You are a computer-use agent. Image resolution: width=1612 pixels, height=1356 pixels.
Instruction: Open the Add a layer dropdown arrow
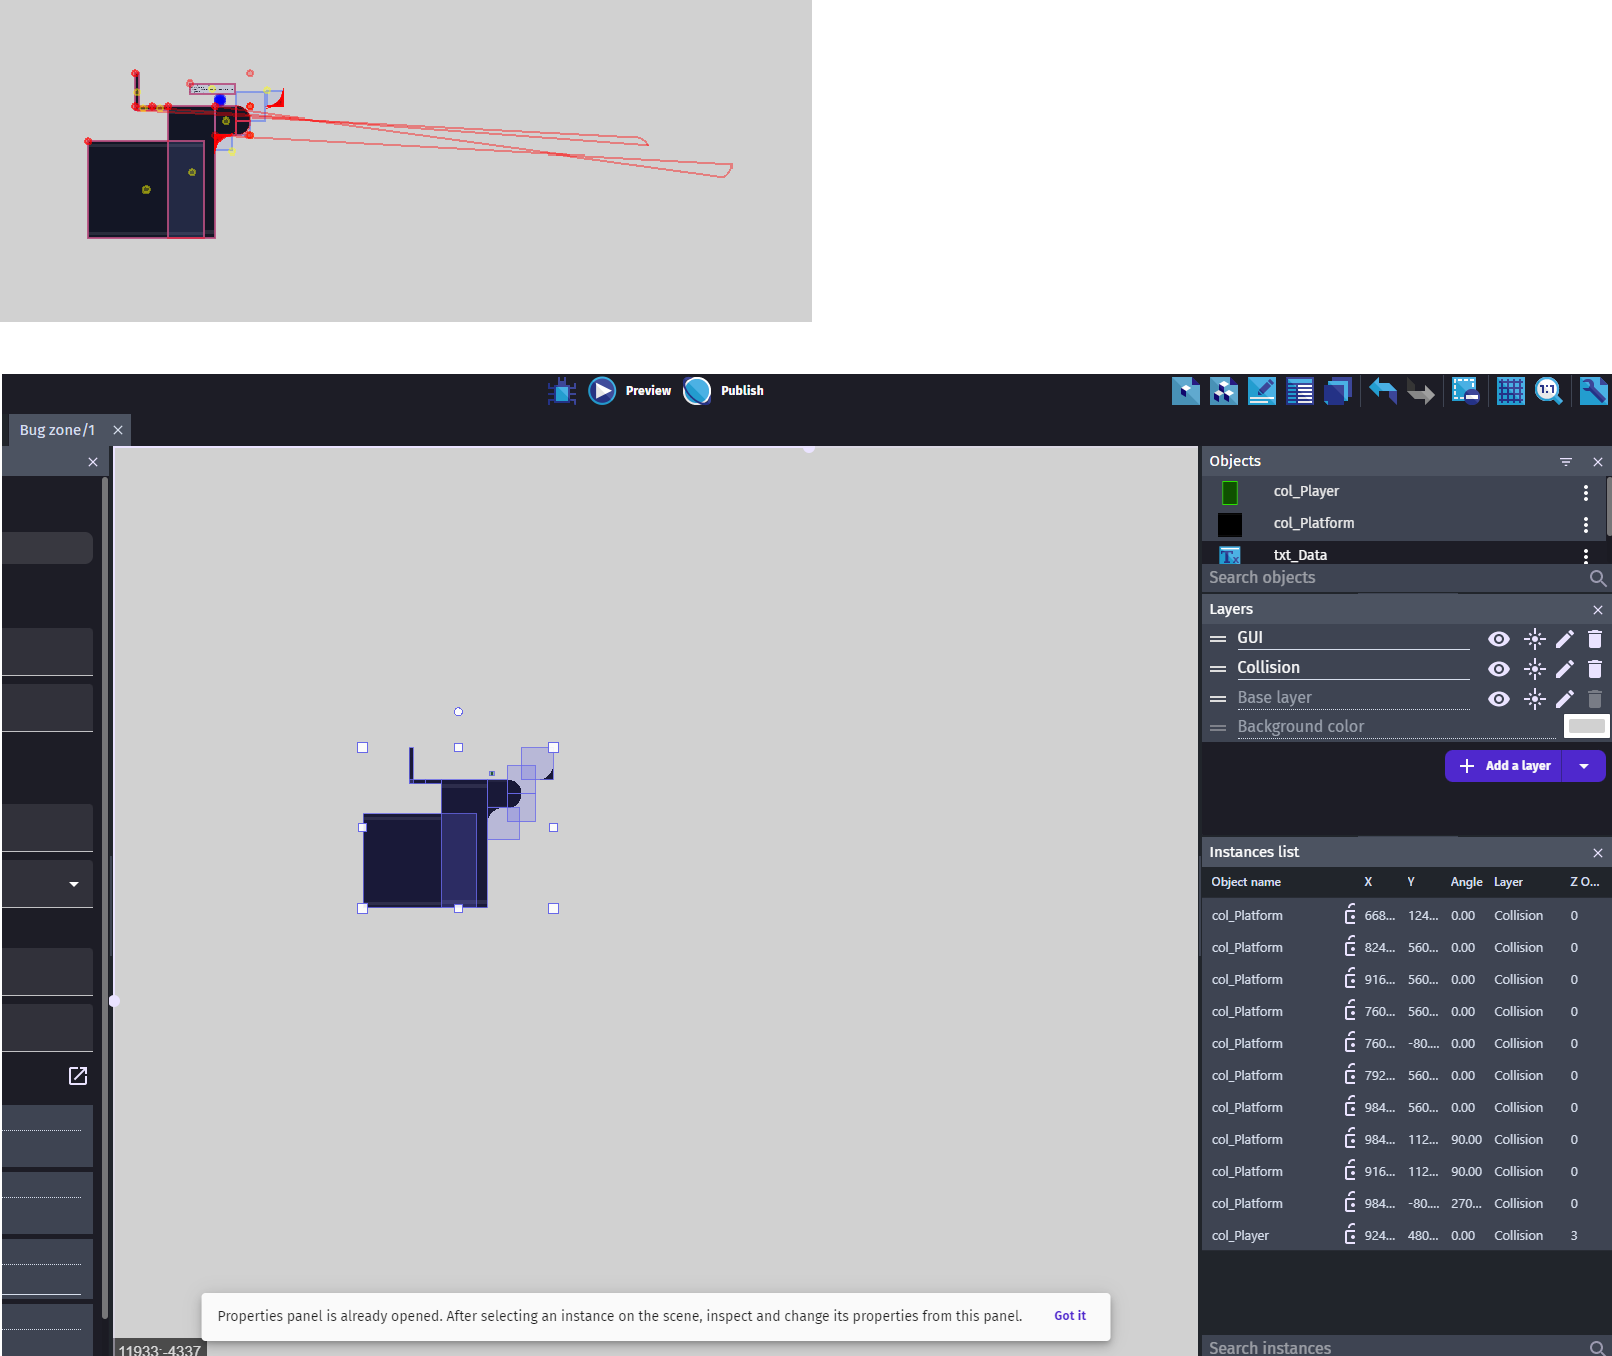(x=1583, y=765)
